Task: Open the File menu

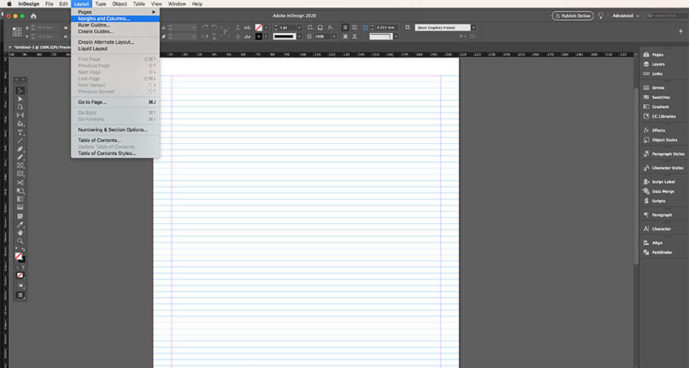Action: 49,4
